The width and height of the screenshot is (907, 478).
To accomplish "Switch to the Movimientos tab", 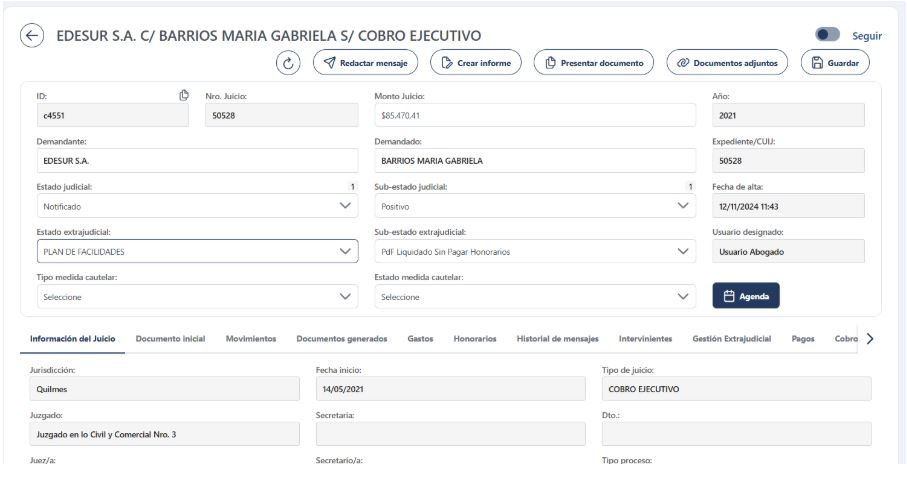I will tap(250, 339).
